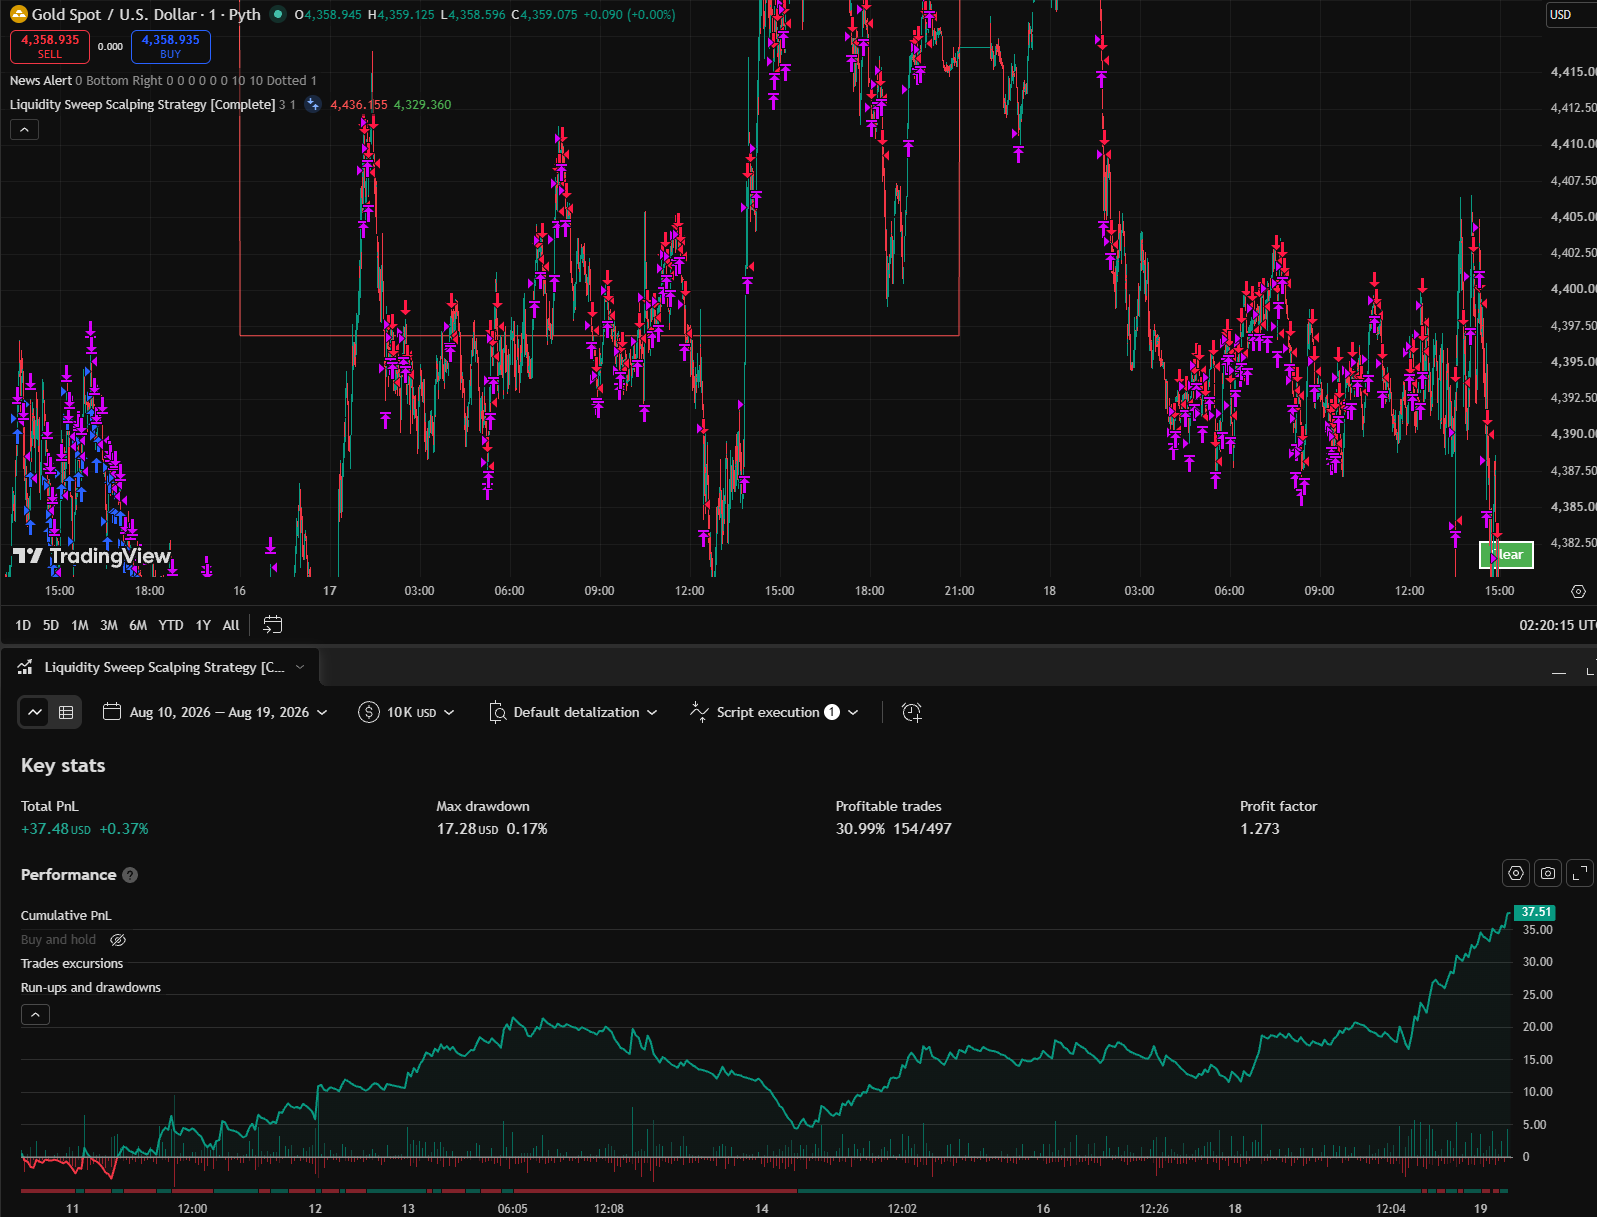Open the performance chart settings hexagon icon
The height and width of the screenshot is (1217, 1597).
[1516, 873]
